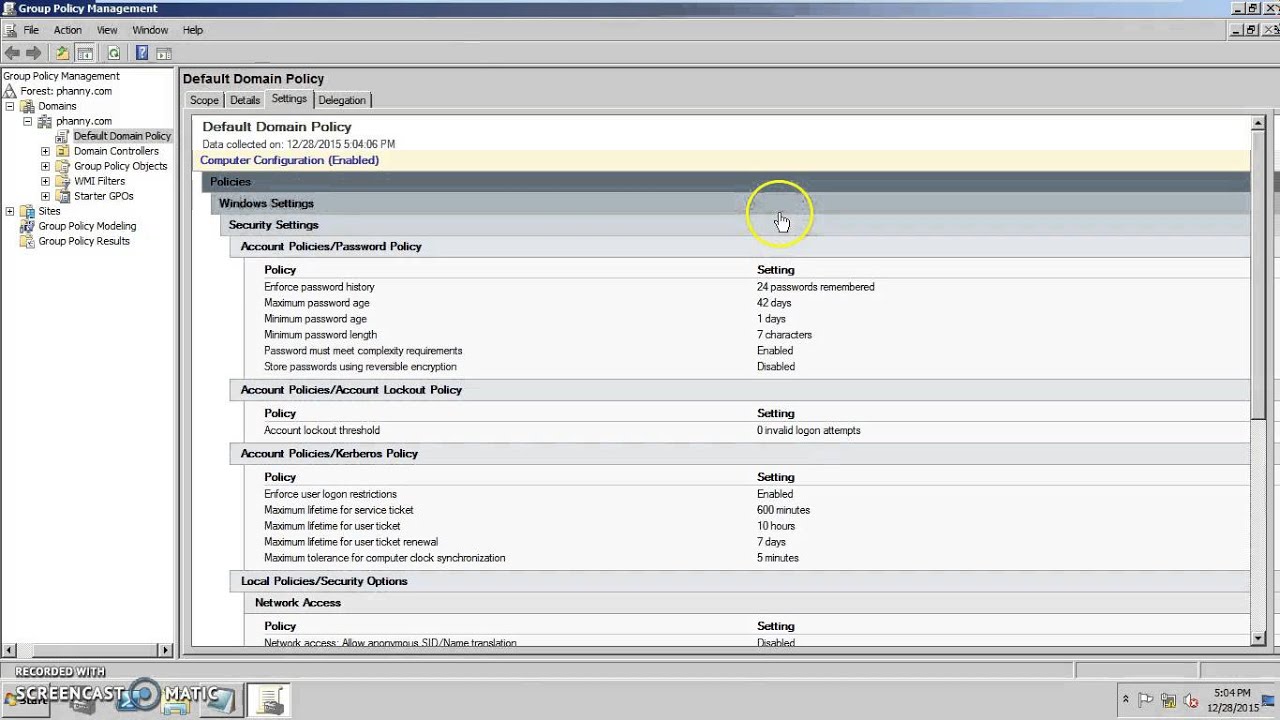Screen dimensions: 1280x720
Task: Click the Back arrow in toolbar
Action: pos(12,53)
